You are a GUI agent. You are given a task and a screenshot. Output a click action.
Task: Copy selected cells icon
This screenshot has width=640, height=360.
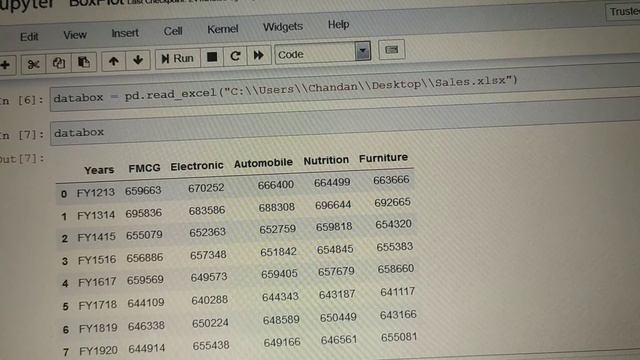58,63
